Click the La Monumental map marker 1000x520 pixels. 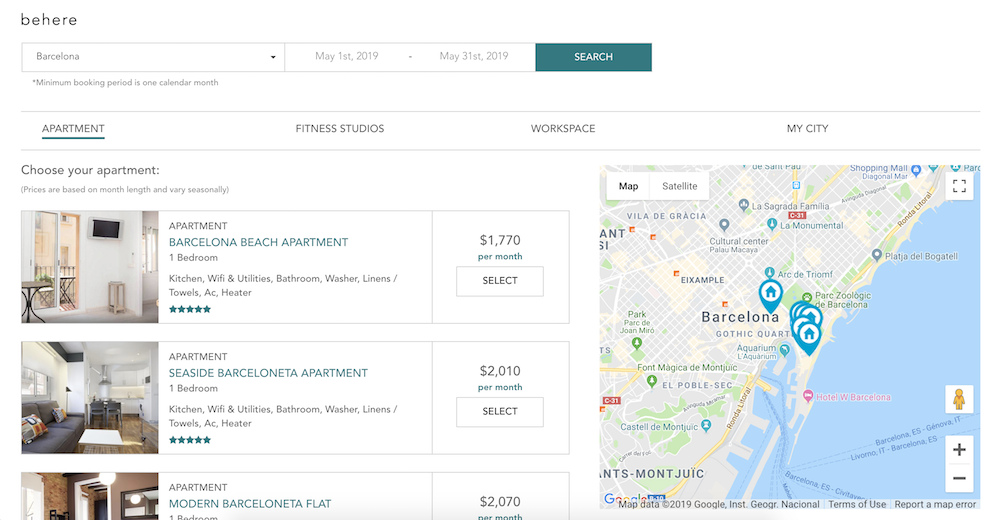(x=772, y=224)
